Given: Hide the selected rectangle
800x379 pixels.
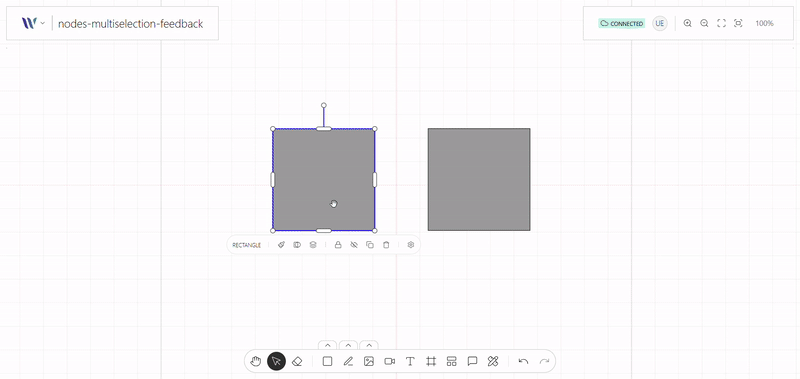Looking at the screenshot, I should pos(354,245).
